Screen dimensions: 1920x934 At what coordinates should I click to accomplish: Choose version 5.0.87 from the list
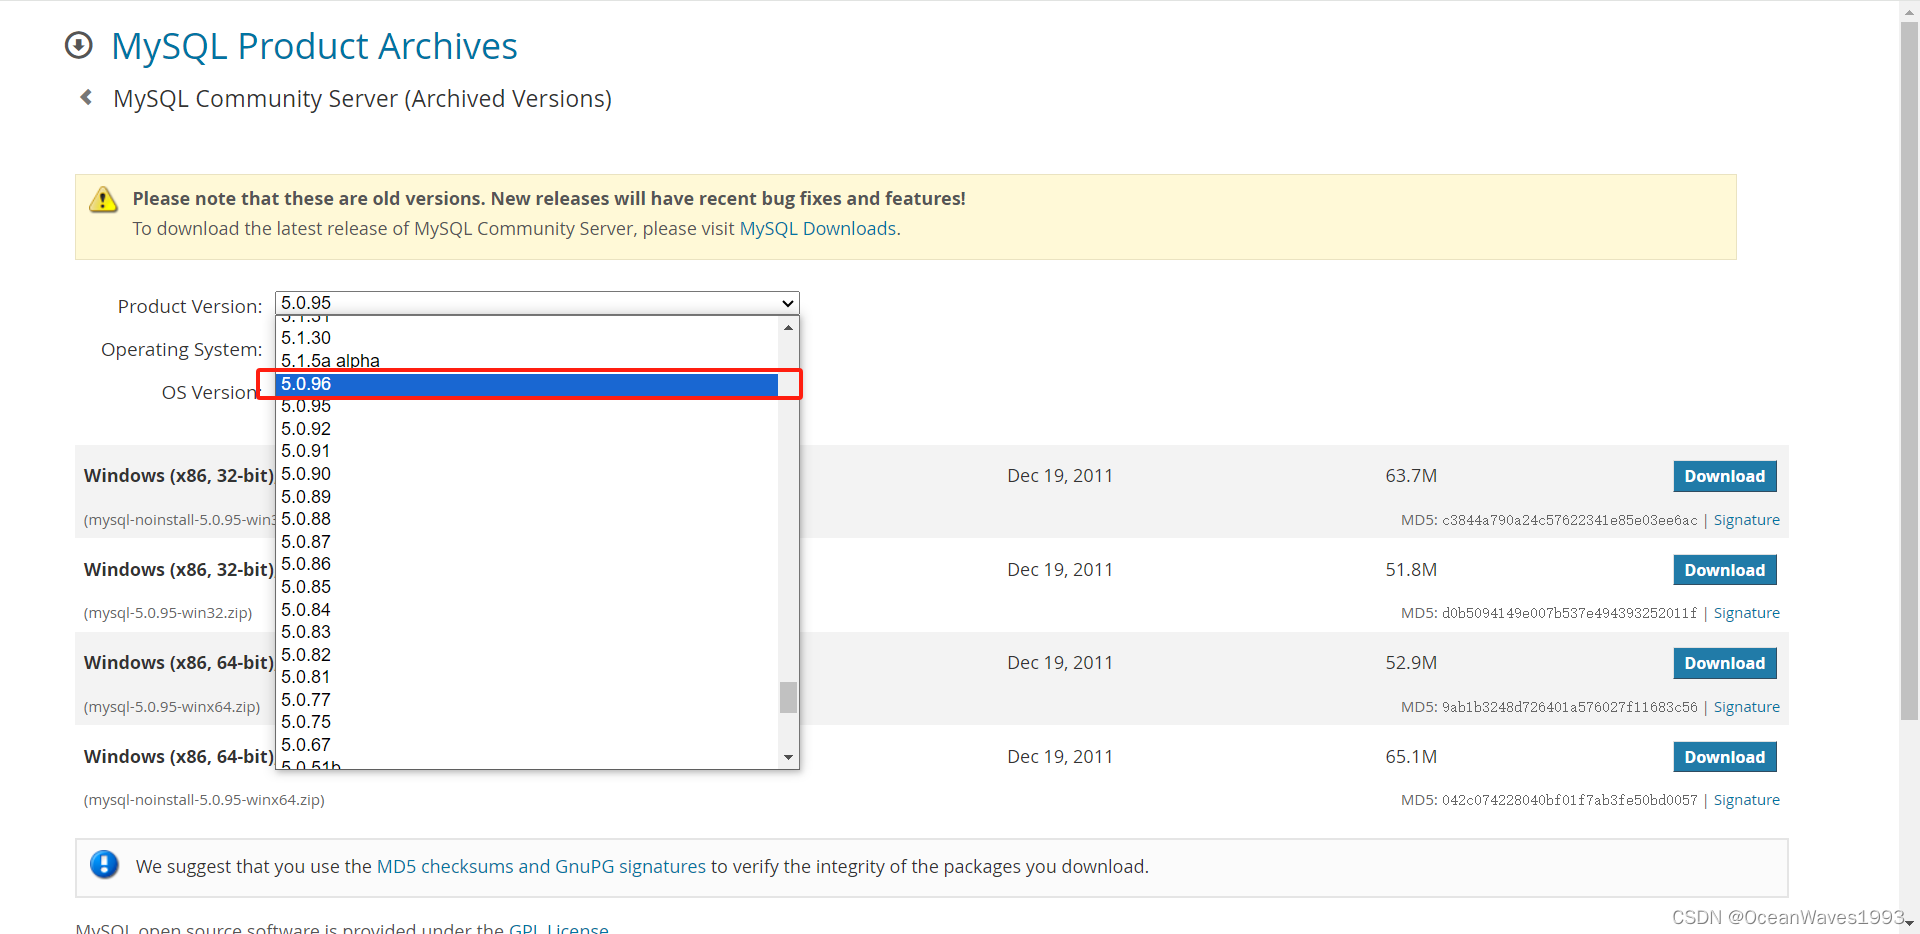(527, 542)
